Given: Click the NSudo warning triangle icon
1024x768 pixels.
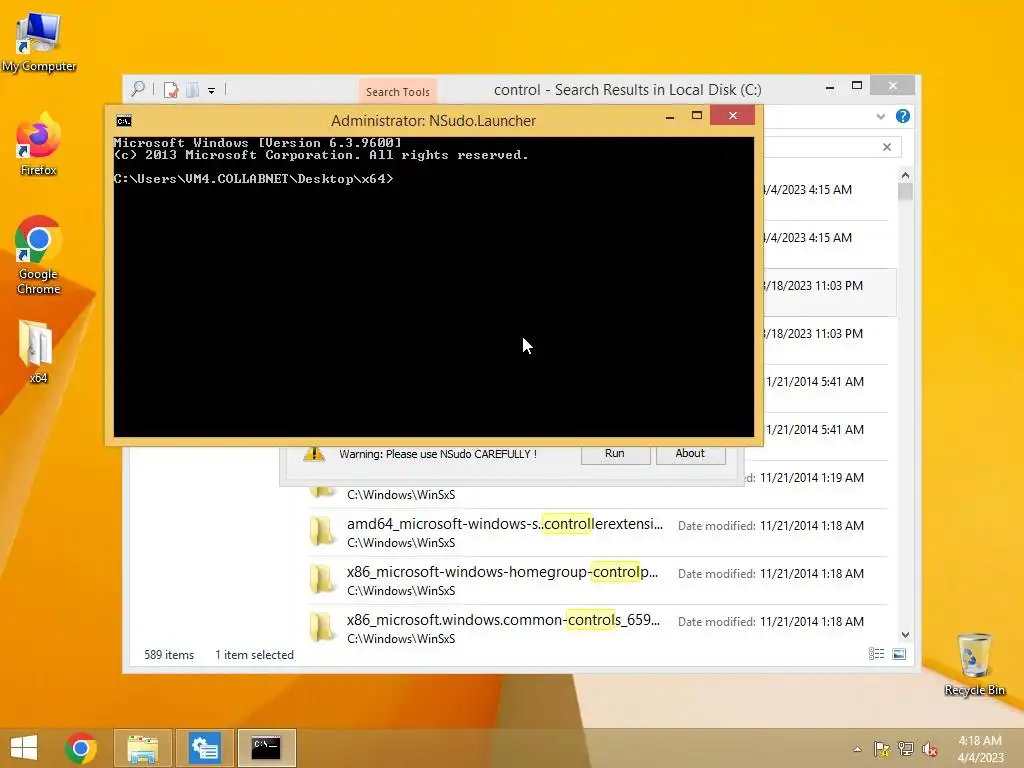Looking at the screenshot, I should coord(314,453).
